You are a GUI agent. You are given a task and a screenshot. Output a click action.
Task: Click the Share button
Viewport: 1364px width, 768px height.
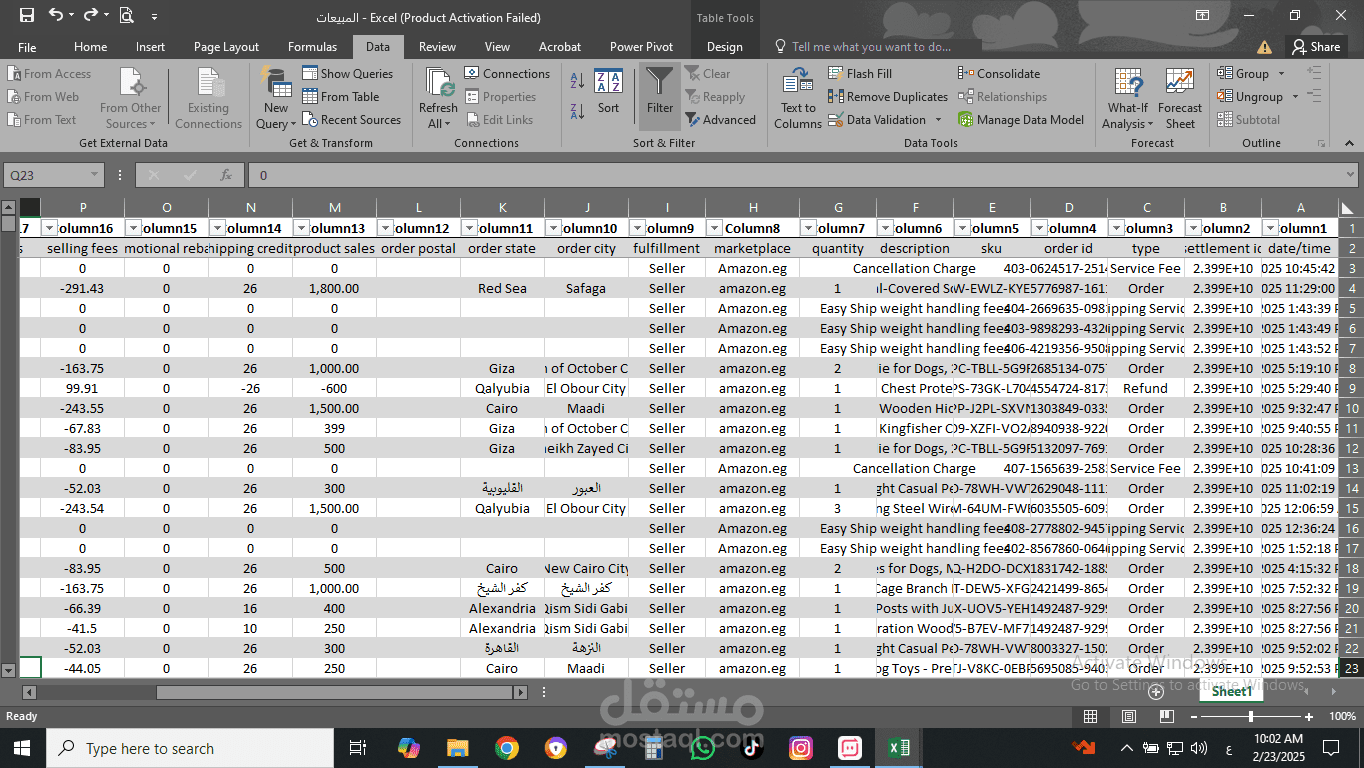(1316, 47)
